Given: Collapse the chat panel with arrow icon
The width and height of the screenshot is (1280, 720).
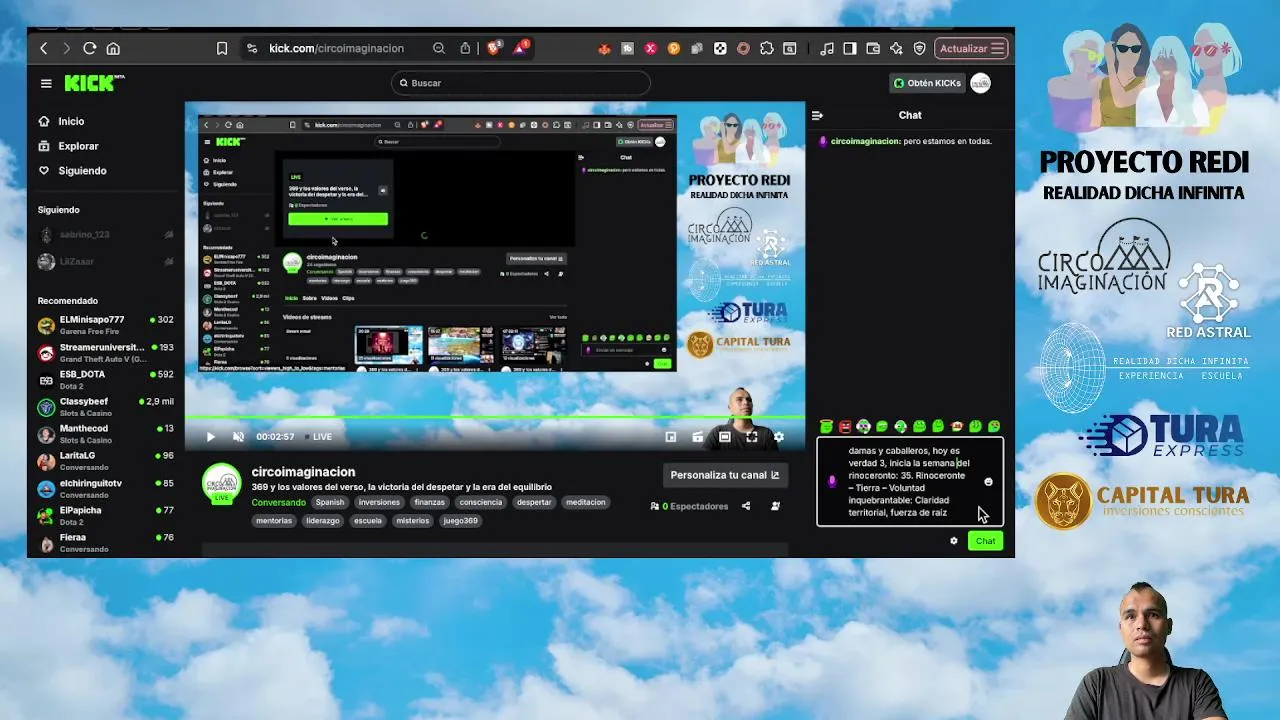Looking at the screenshot, I should pos(817,115).
